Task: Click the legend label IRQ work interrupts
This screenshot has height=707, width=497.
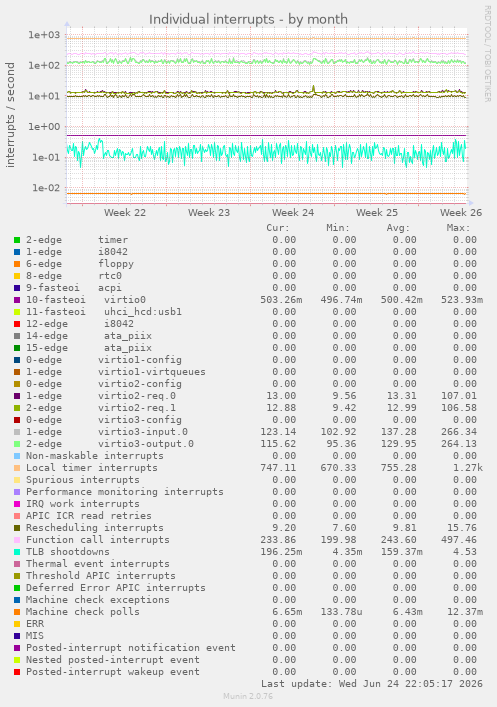Action: (x=83, y=504)
